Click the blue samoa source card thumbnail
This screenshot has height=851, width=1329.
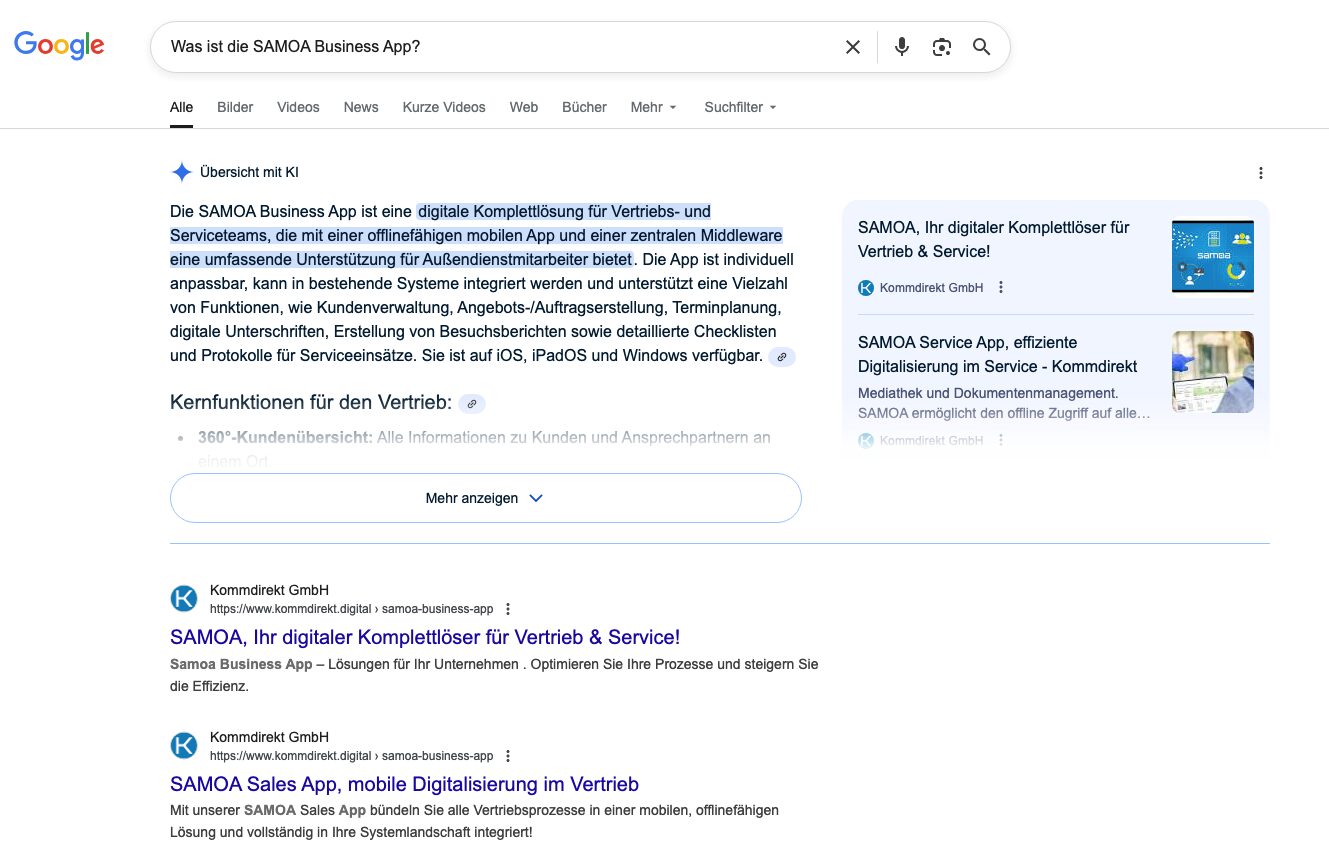(1212, 257)
